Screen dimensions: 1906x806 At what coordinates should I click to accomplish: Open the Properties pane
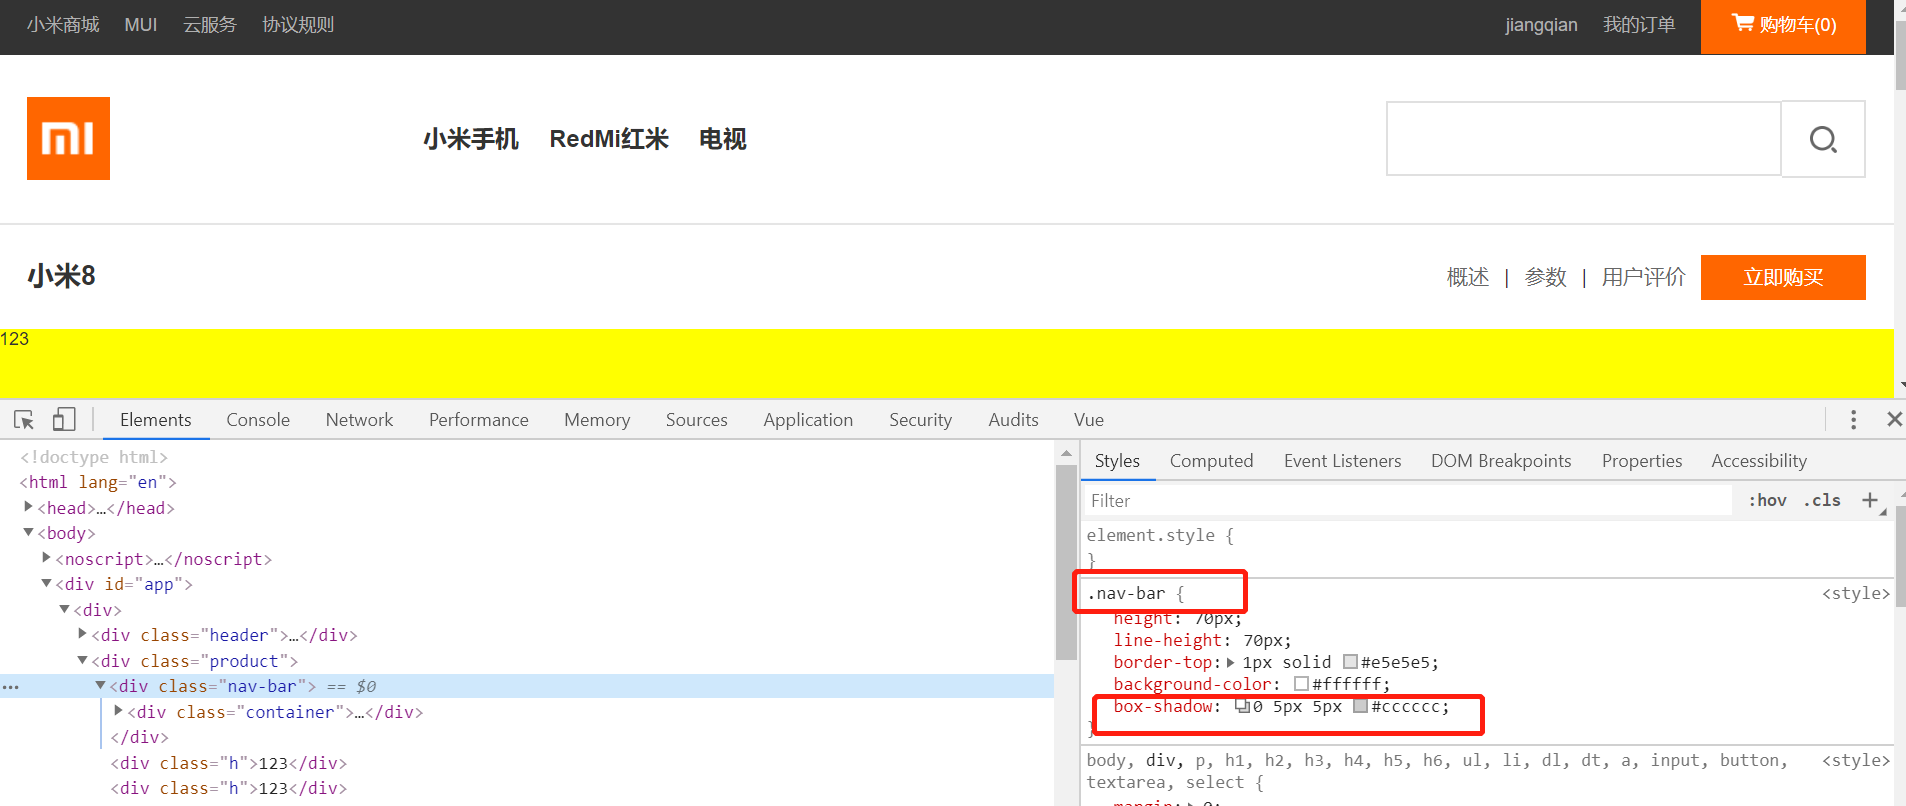click(x=1642, y=461)
